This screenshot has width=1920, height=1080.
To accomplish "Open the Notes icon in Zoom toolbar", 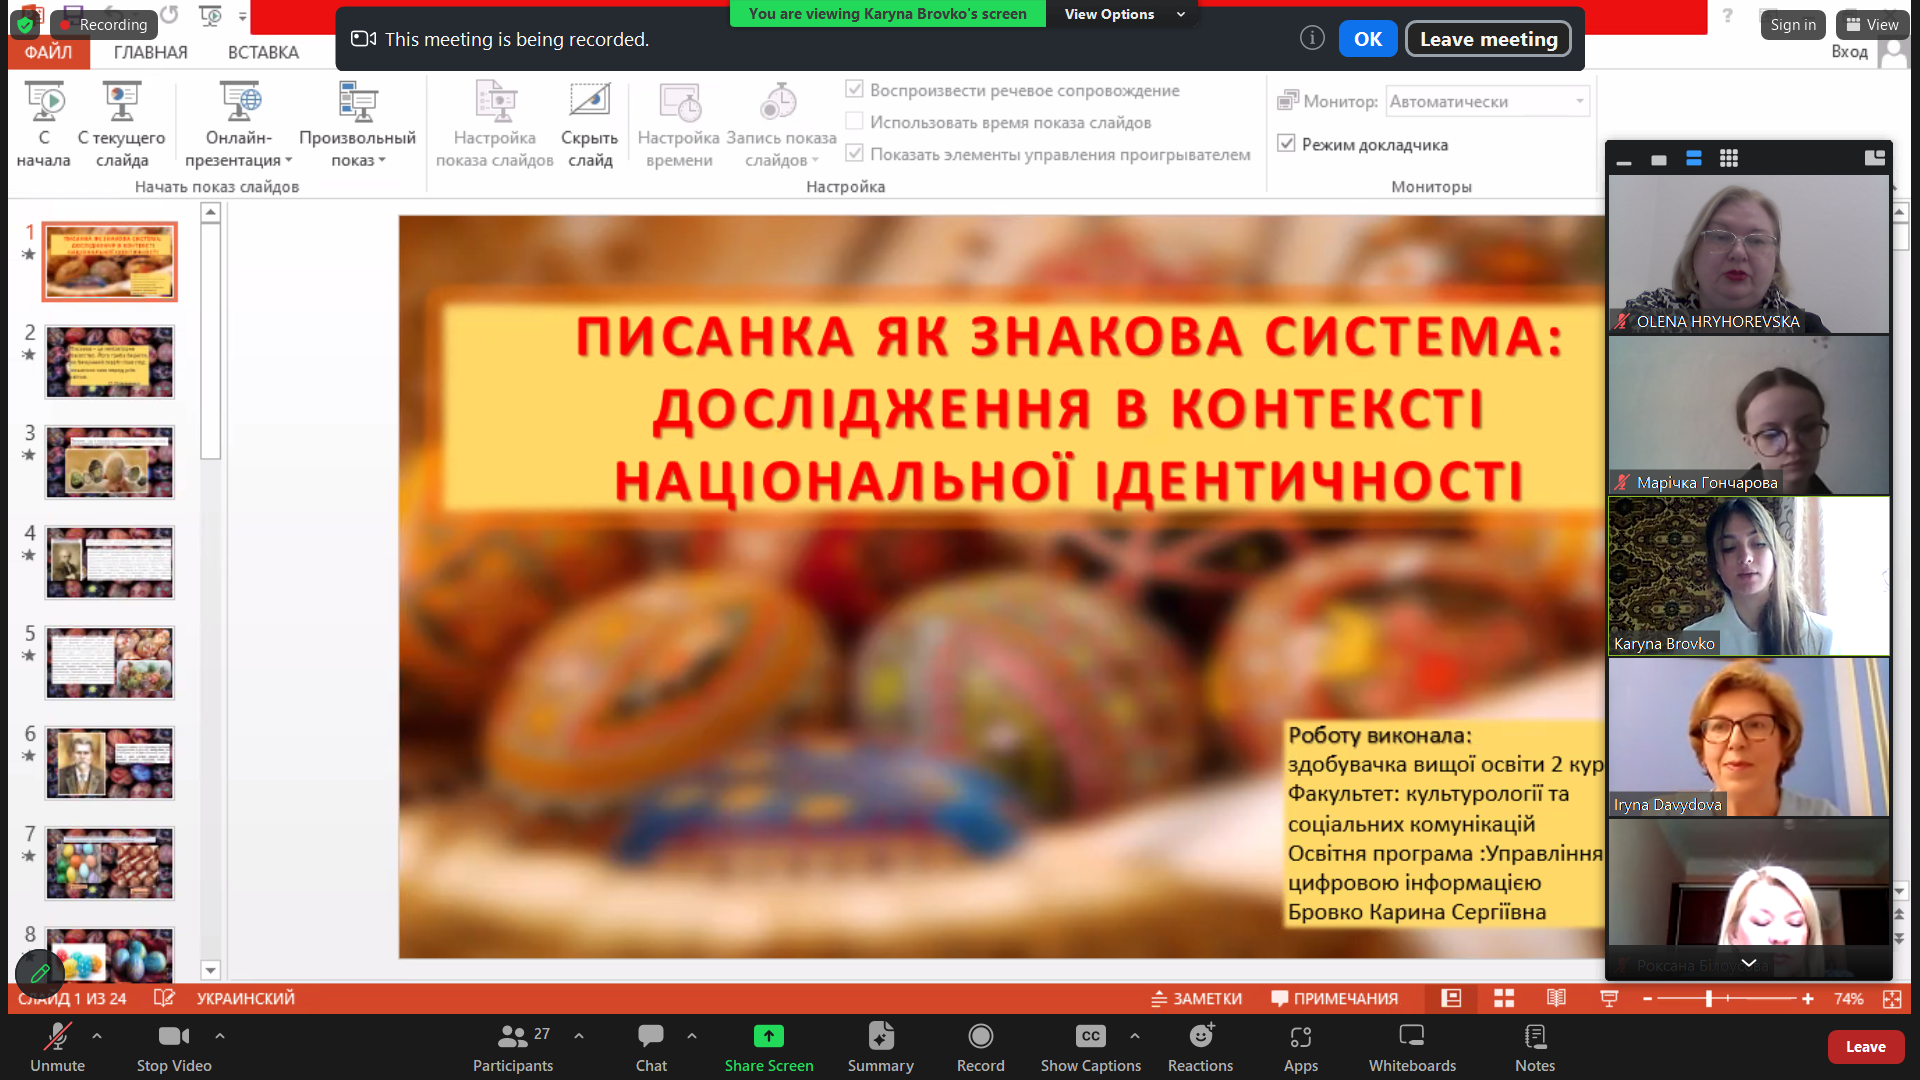I will point(1534,1036).
